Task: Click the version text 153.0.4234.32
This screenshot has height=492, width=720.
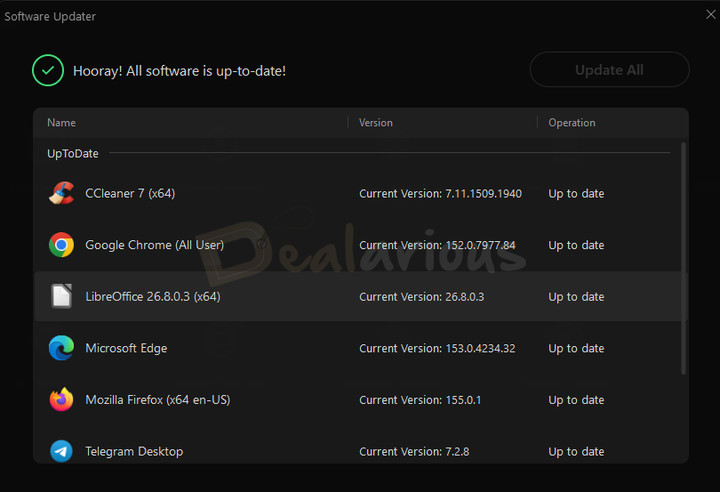Action: (480, 348)
